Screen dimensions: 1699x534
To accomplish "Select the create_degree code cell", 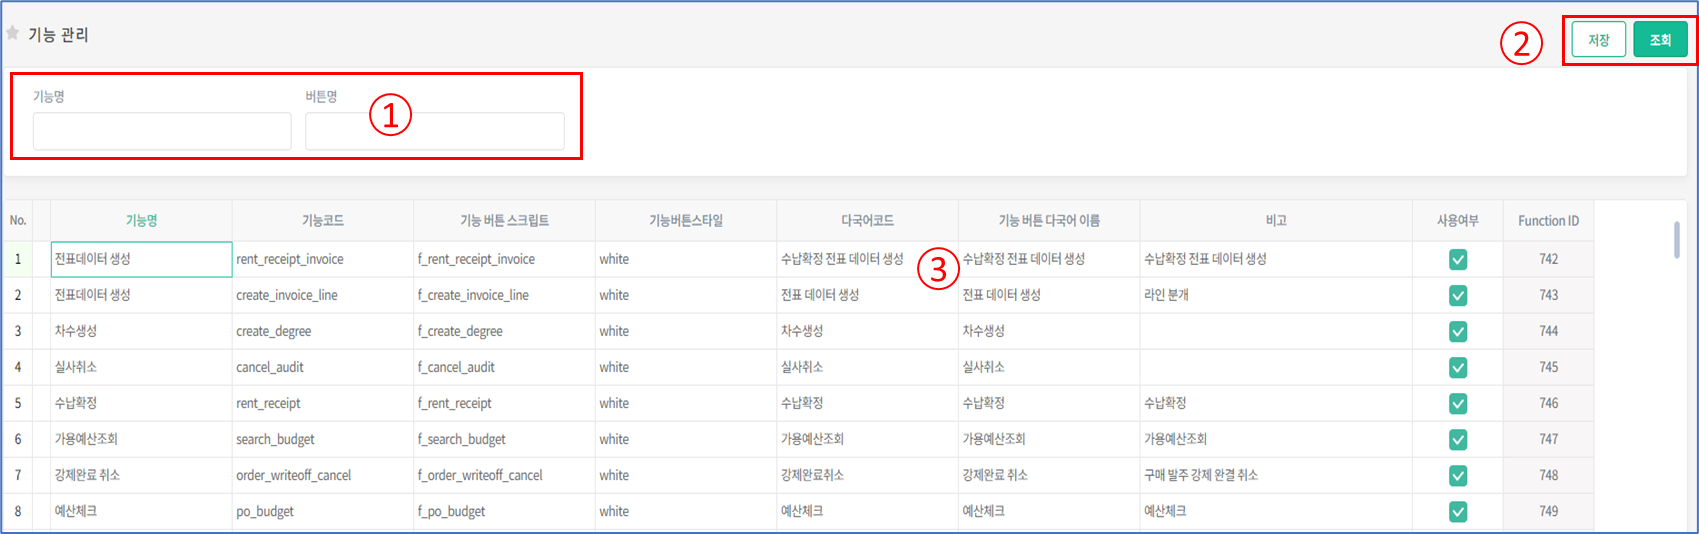I will [322, 331].
